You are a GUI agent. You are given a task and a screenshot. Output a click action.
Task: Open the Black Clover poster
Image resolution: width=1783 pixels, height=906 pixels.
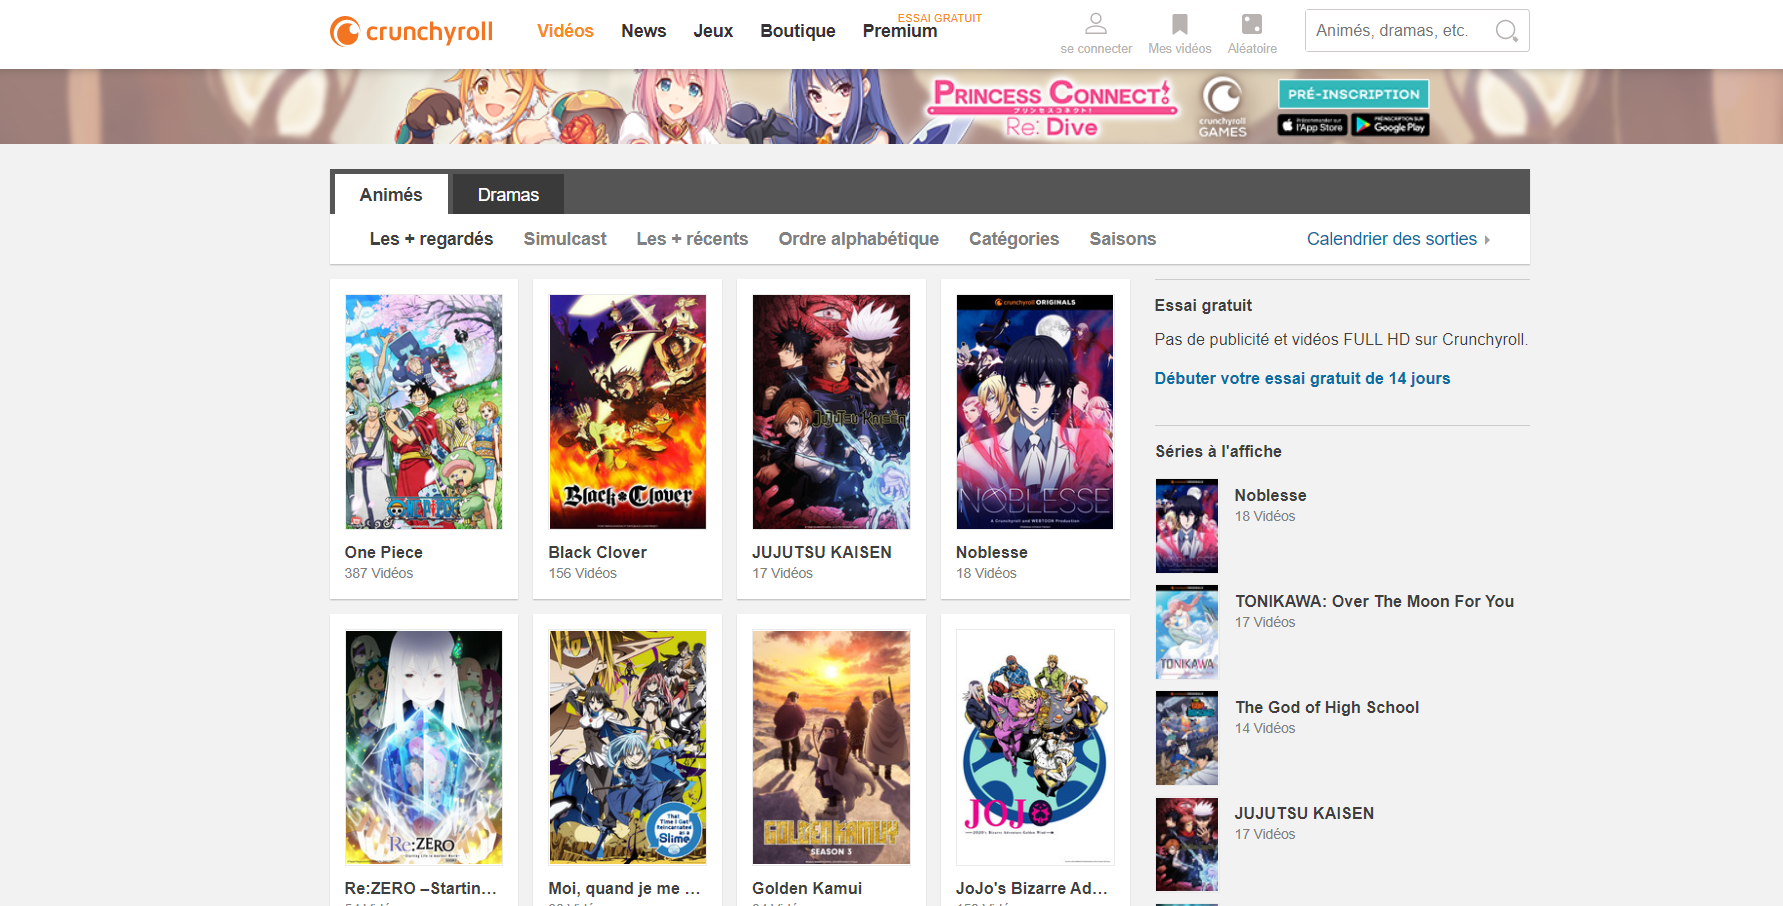(627, 412)
